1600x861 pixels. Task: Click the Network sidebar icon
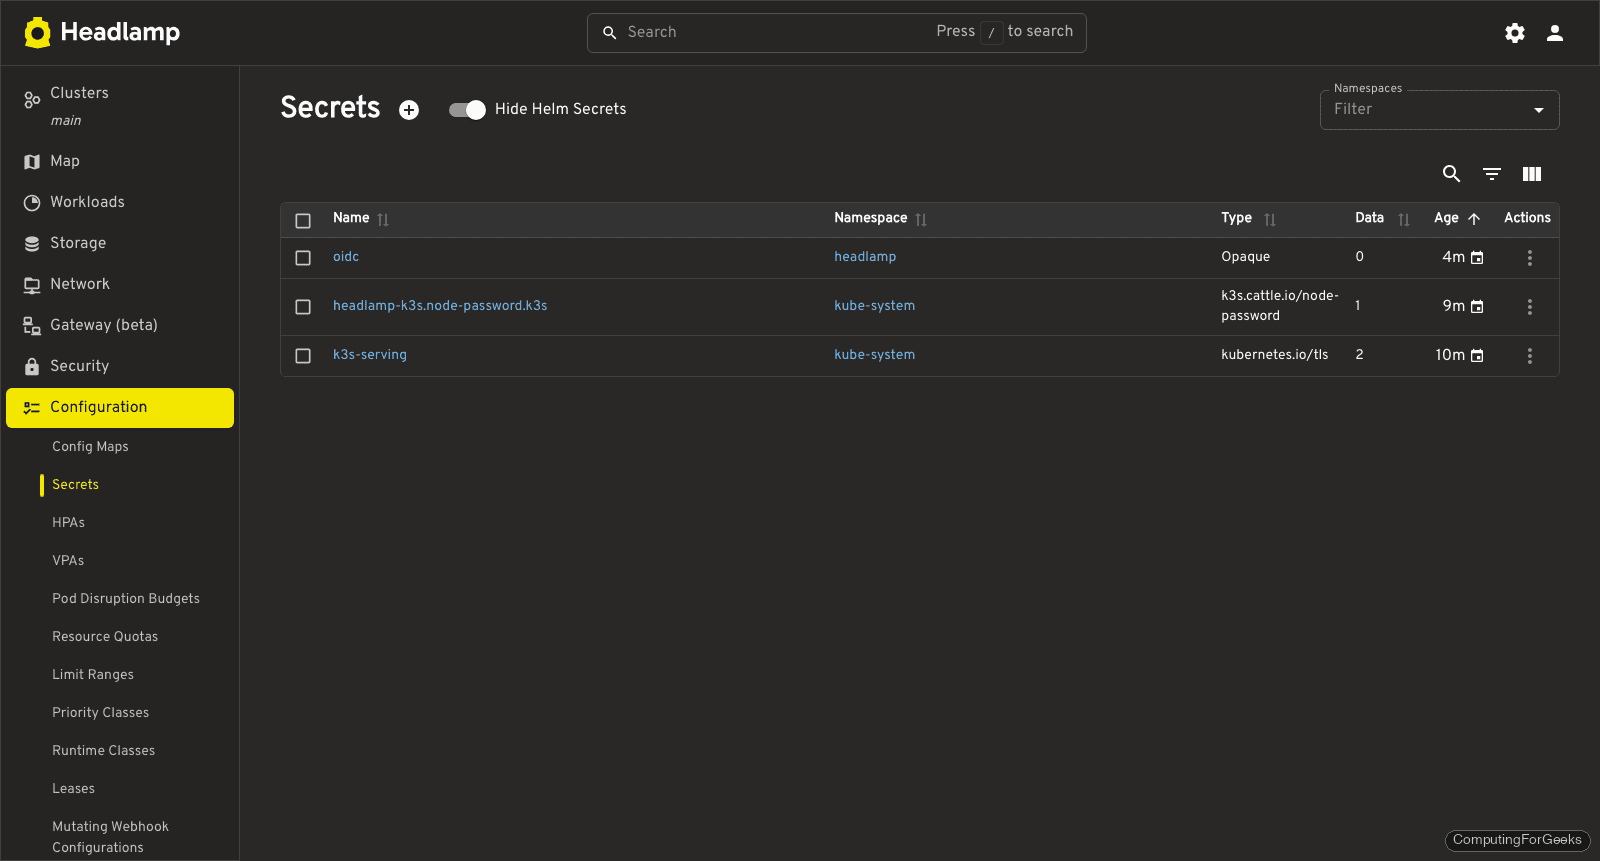pyautogui.click(x=32, y=285)
